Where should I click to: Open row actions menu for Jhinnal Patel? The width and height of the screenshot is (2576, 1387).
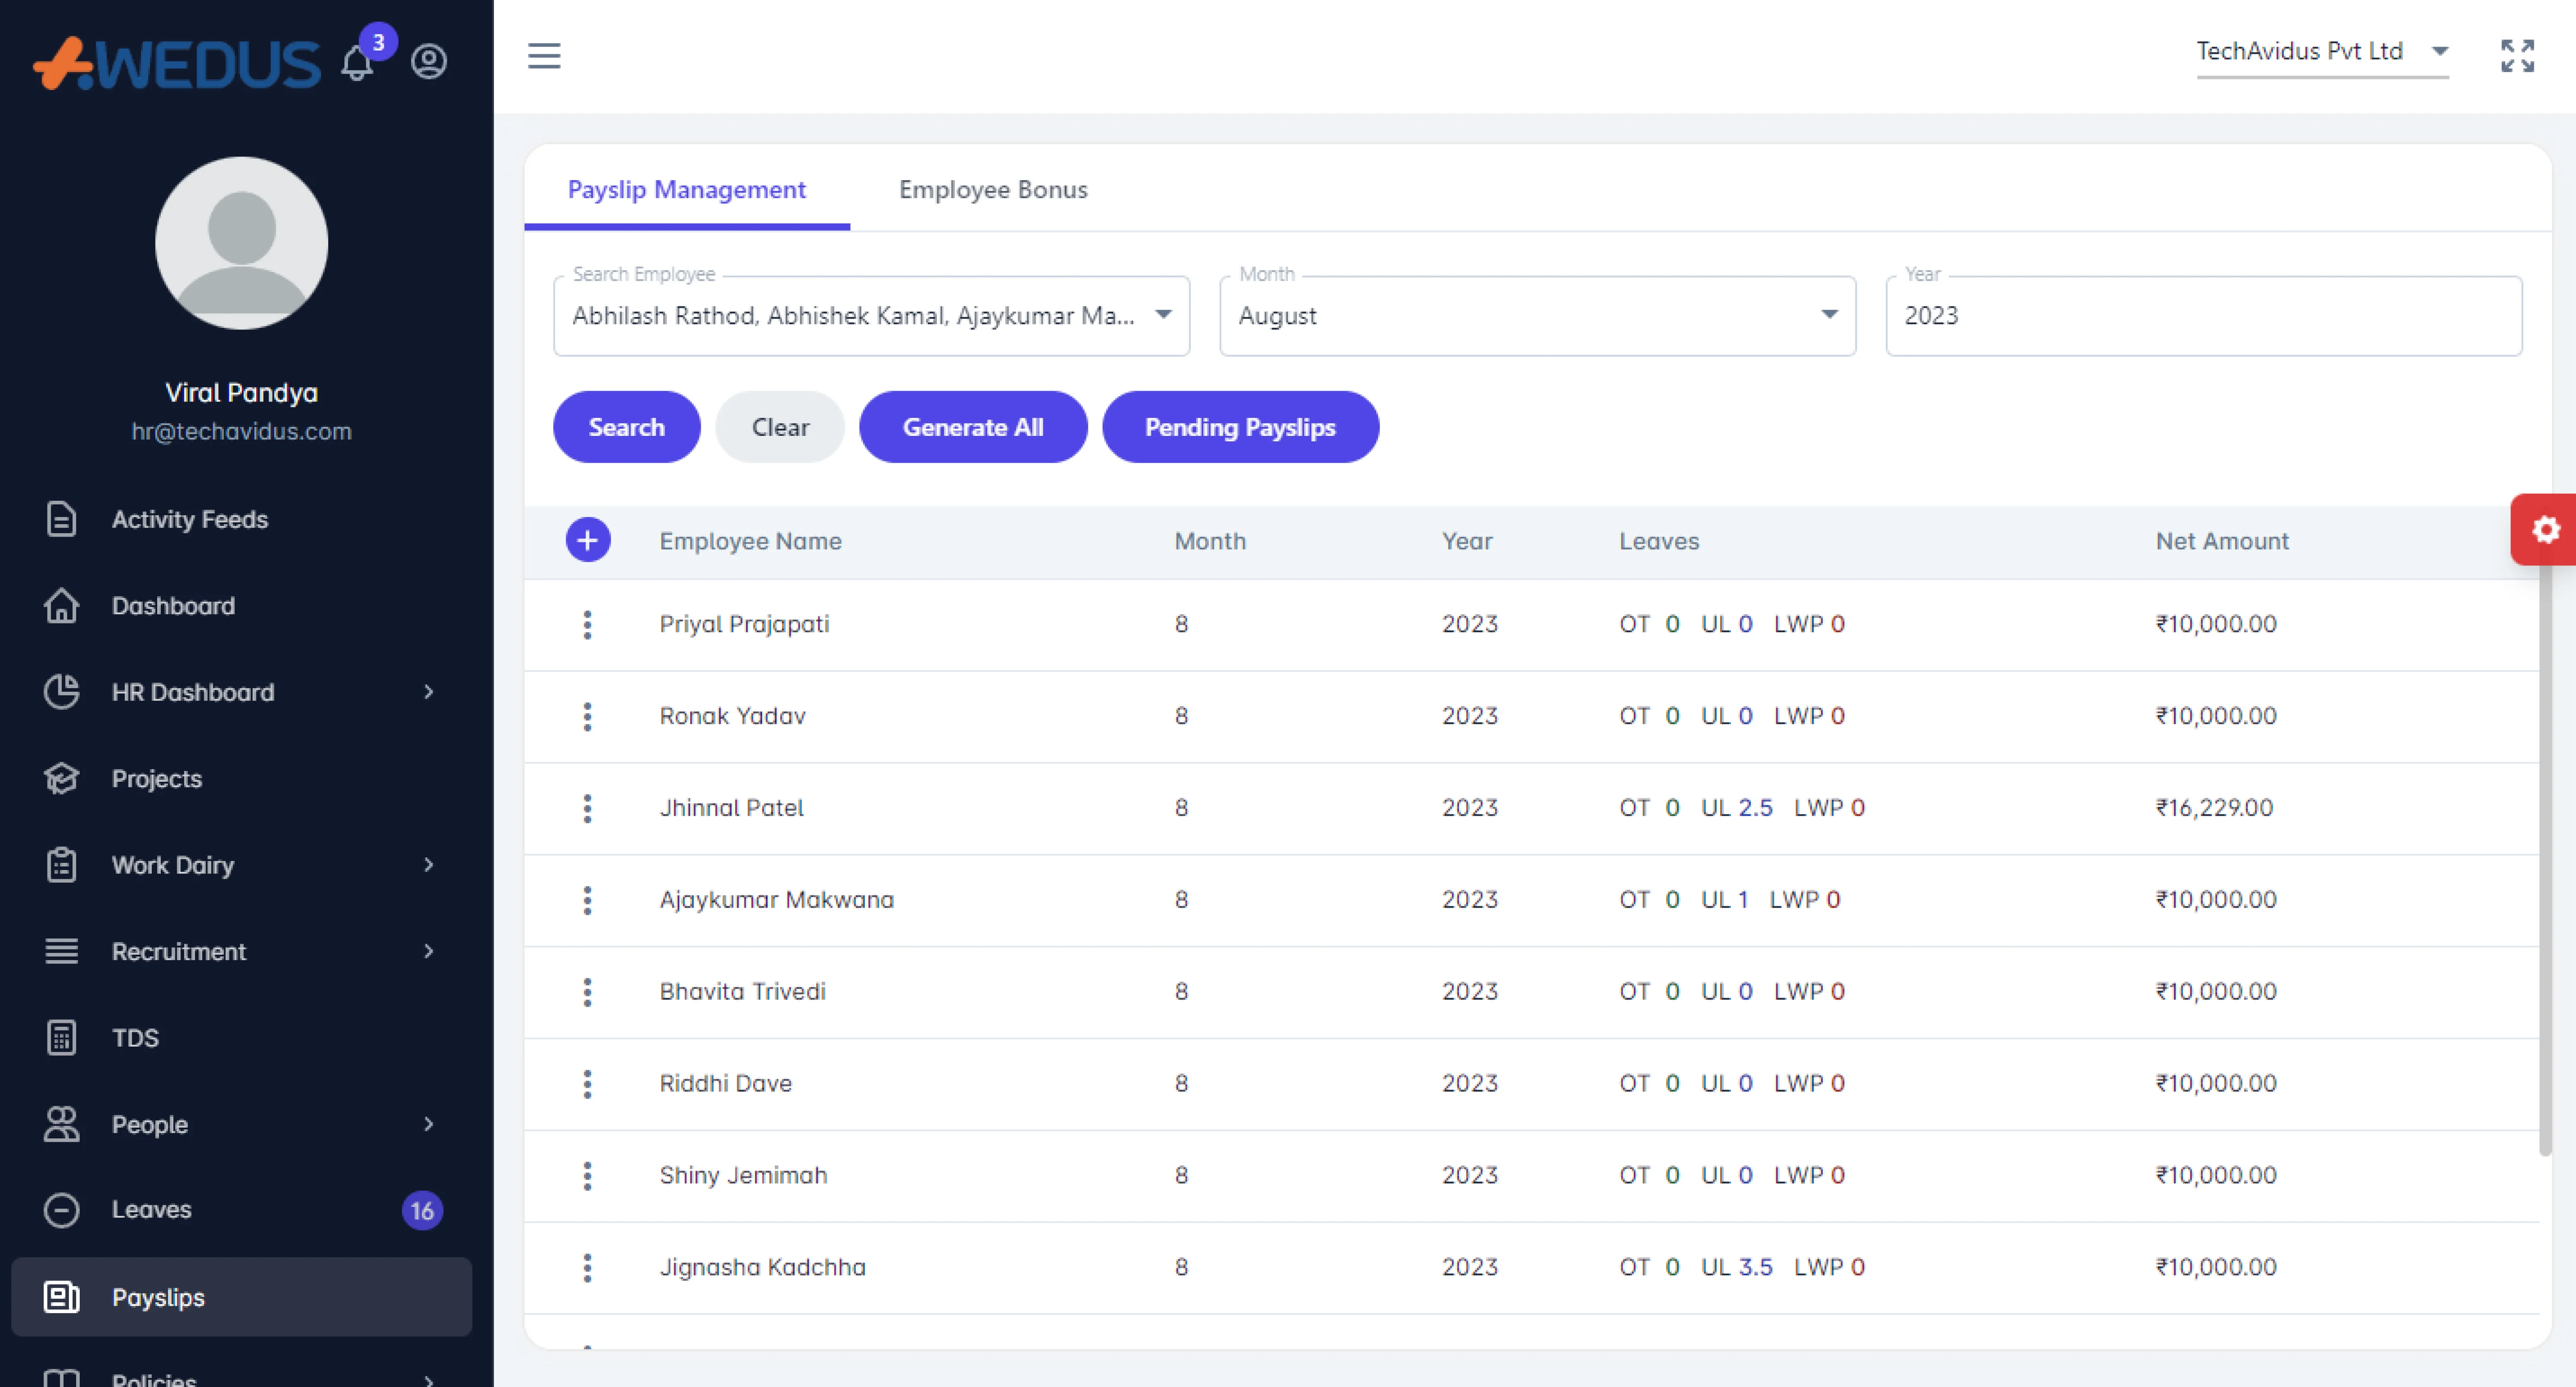coord(587,808)
